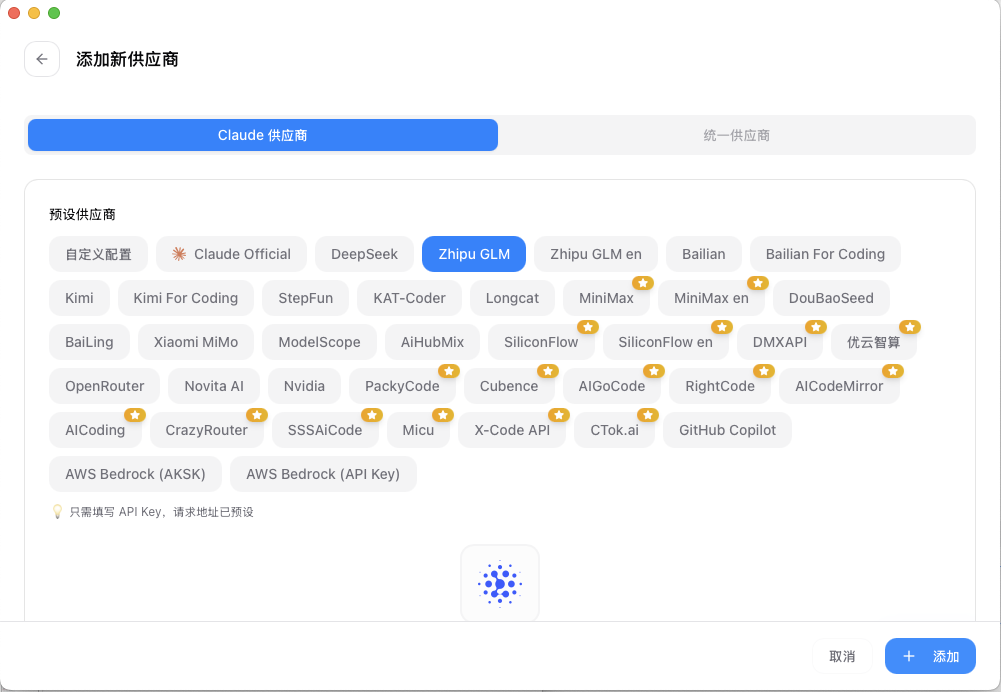Choose CrazyRouter preset
1001x692 pixels.
(x=206, y=430)
